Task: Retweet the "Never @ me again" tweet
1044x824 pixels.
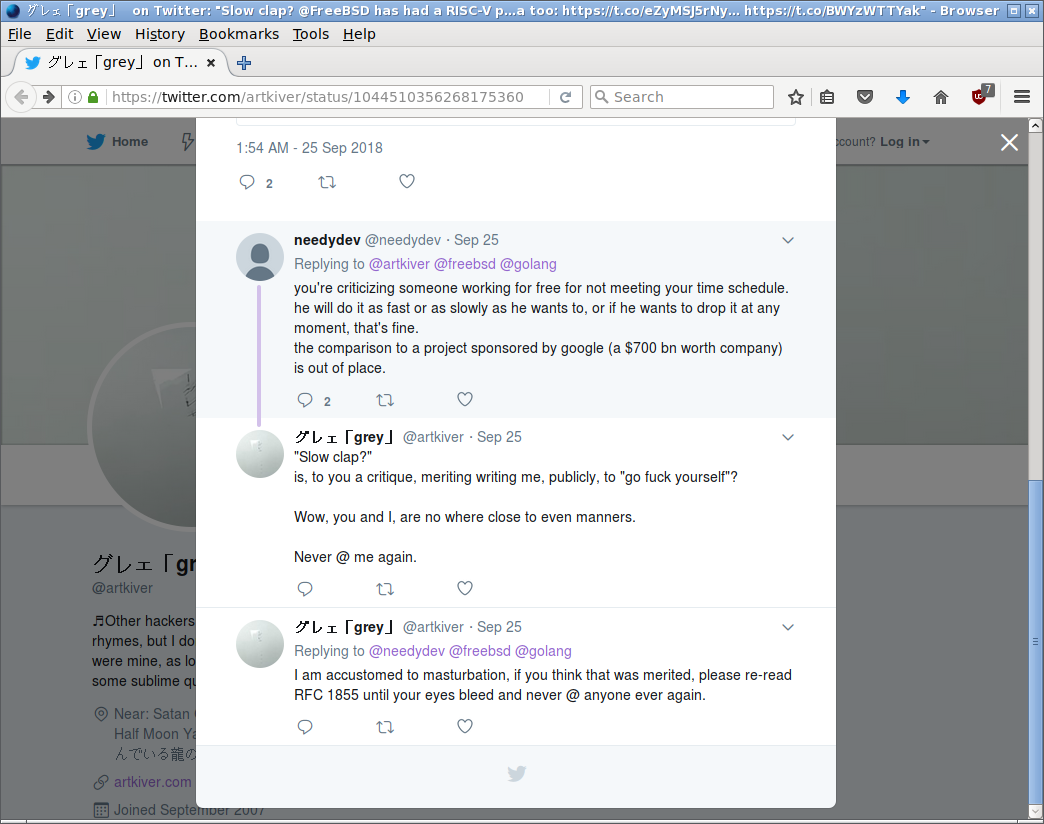Action: click(385, 589)
